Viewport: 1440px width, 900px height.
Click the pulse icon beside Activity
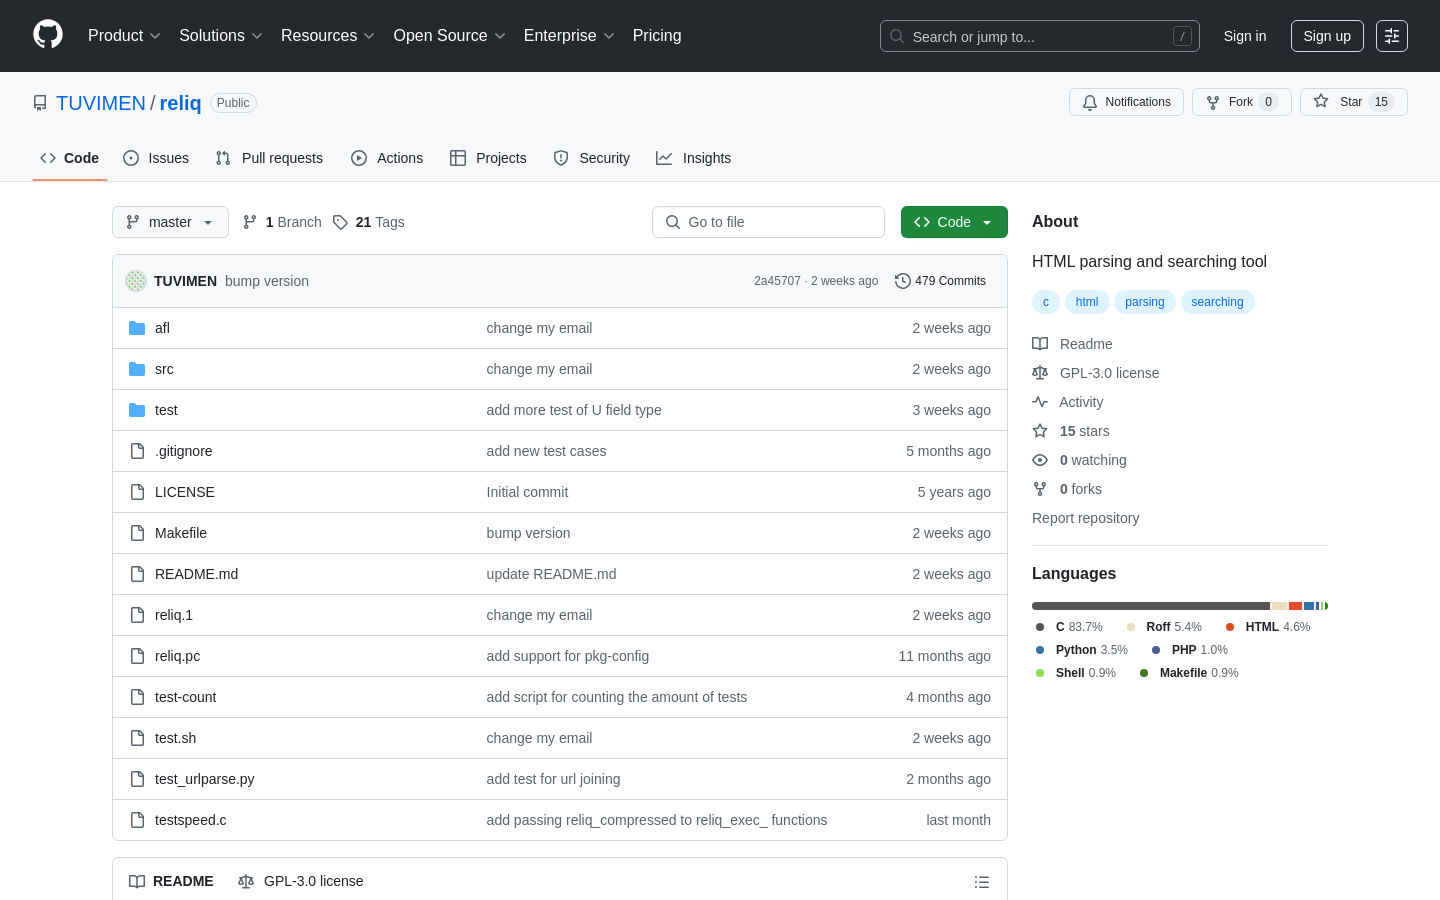1040,402
